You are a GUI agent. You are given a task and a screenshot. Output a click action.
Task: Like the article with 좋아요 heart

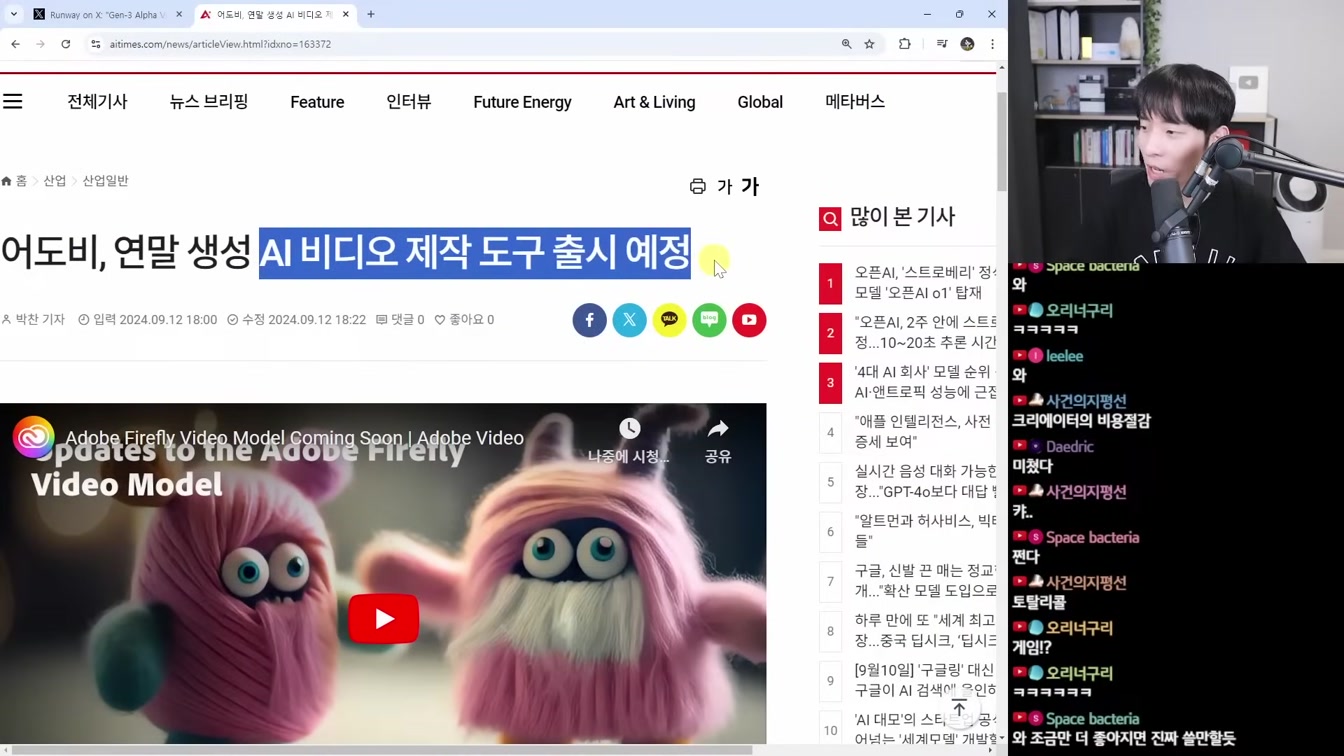[x=464, y=320]
